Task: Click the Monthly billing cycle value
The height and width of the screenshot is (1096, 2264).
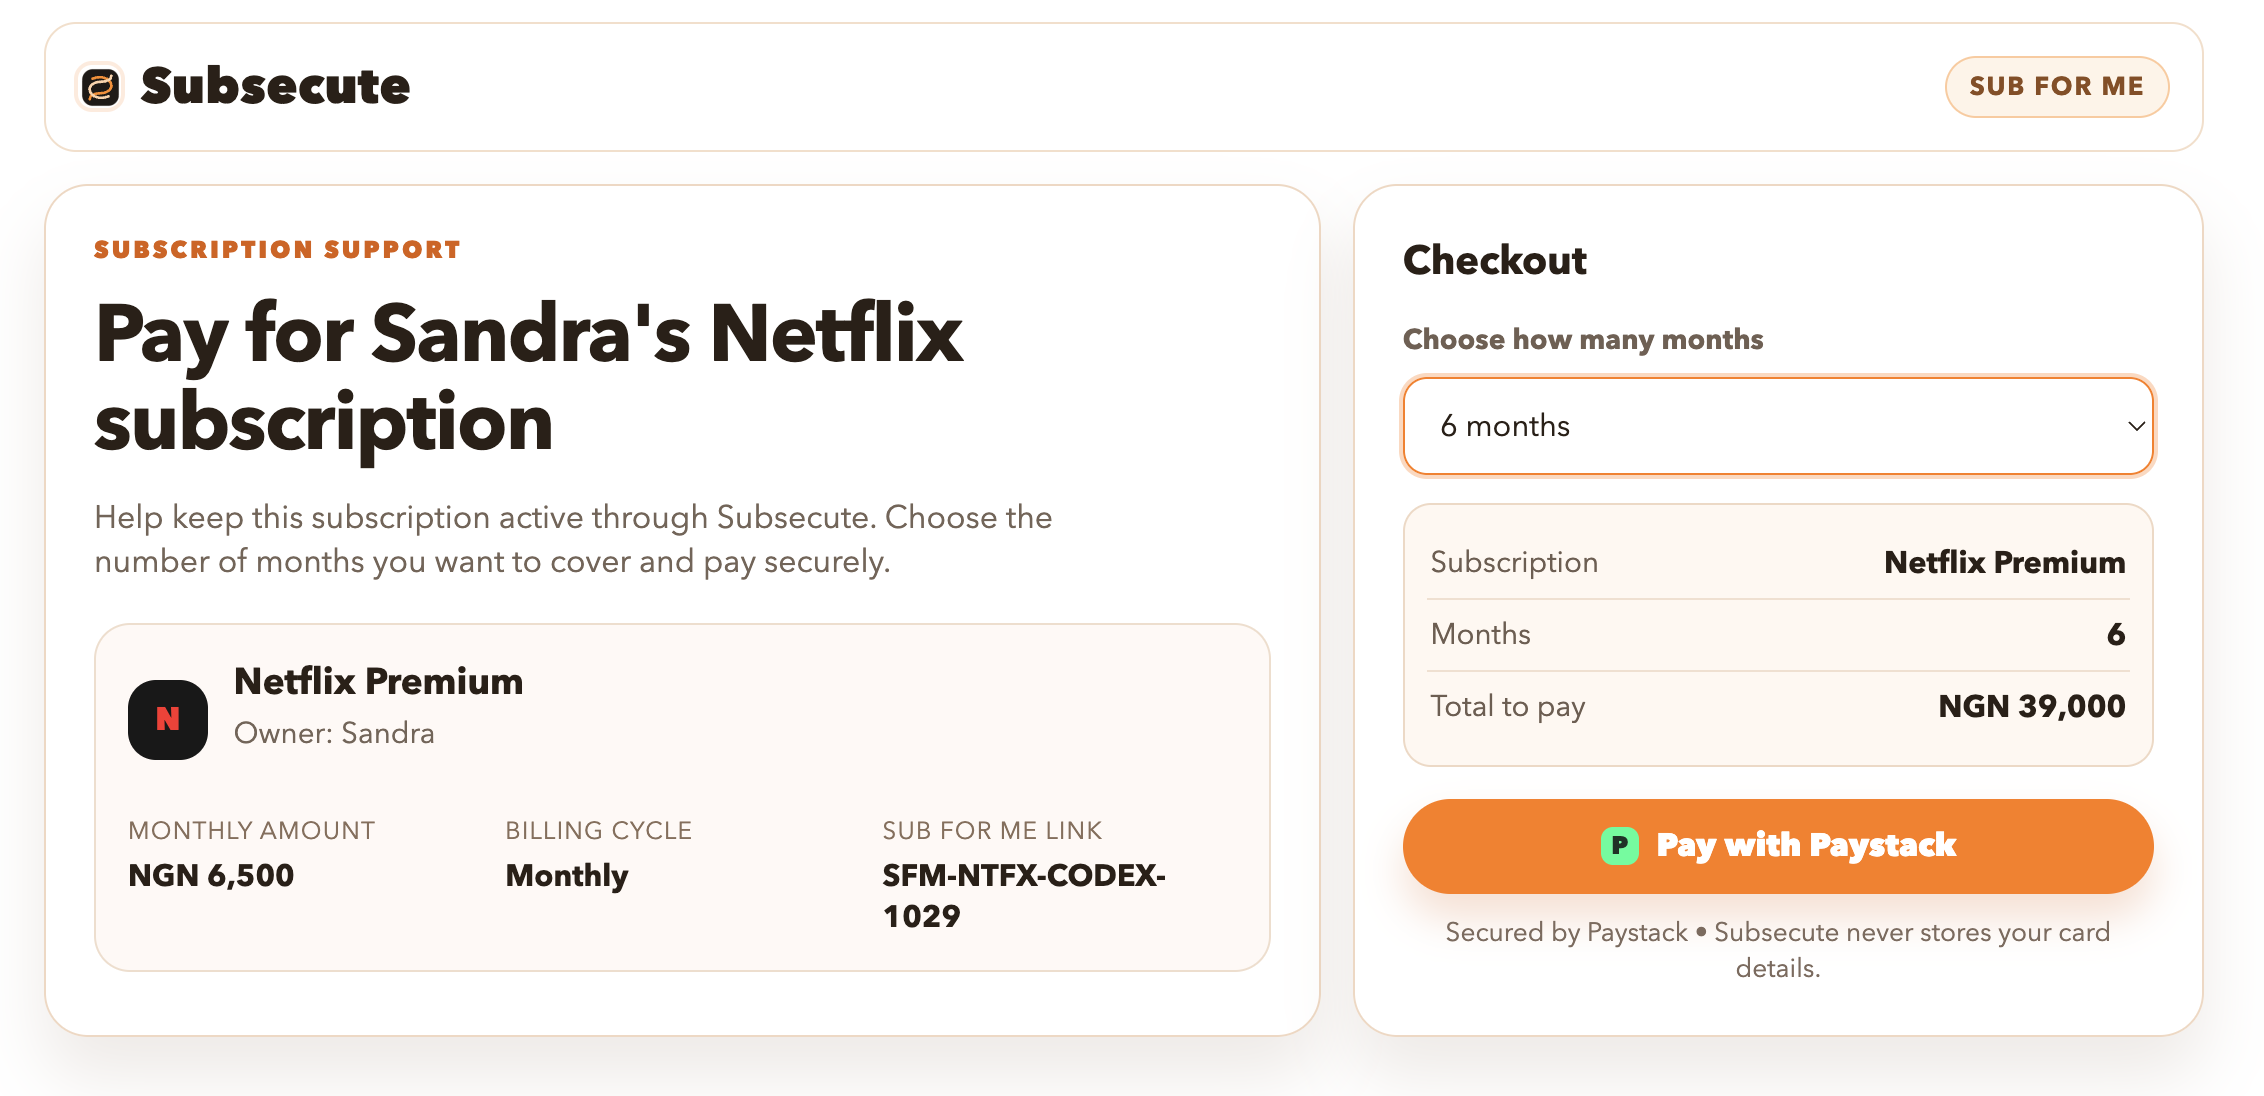Action: [567, 875]
